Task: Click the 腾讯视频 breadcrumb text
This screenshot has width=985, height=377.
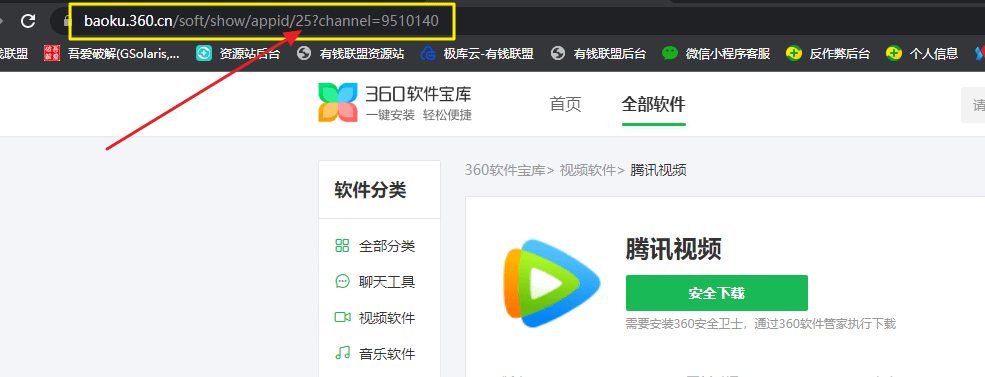Action: tap(658, 170)
